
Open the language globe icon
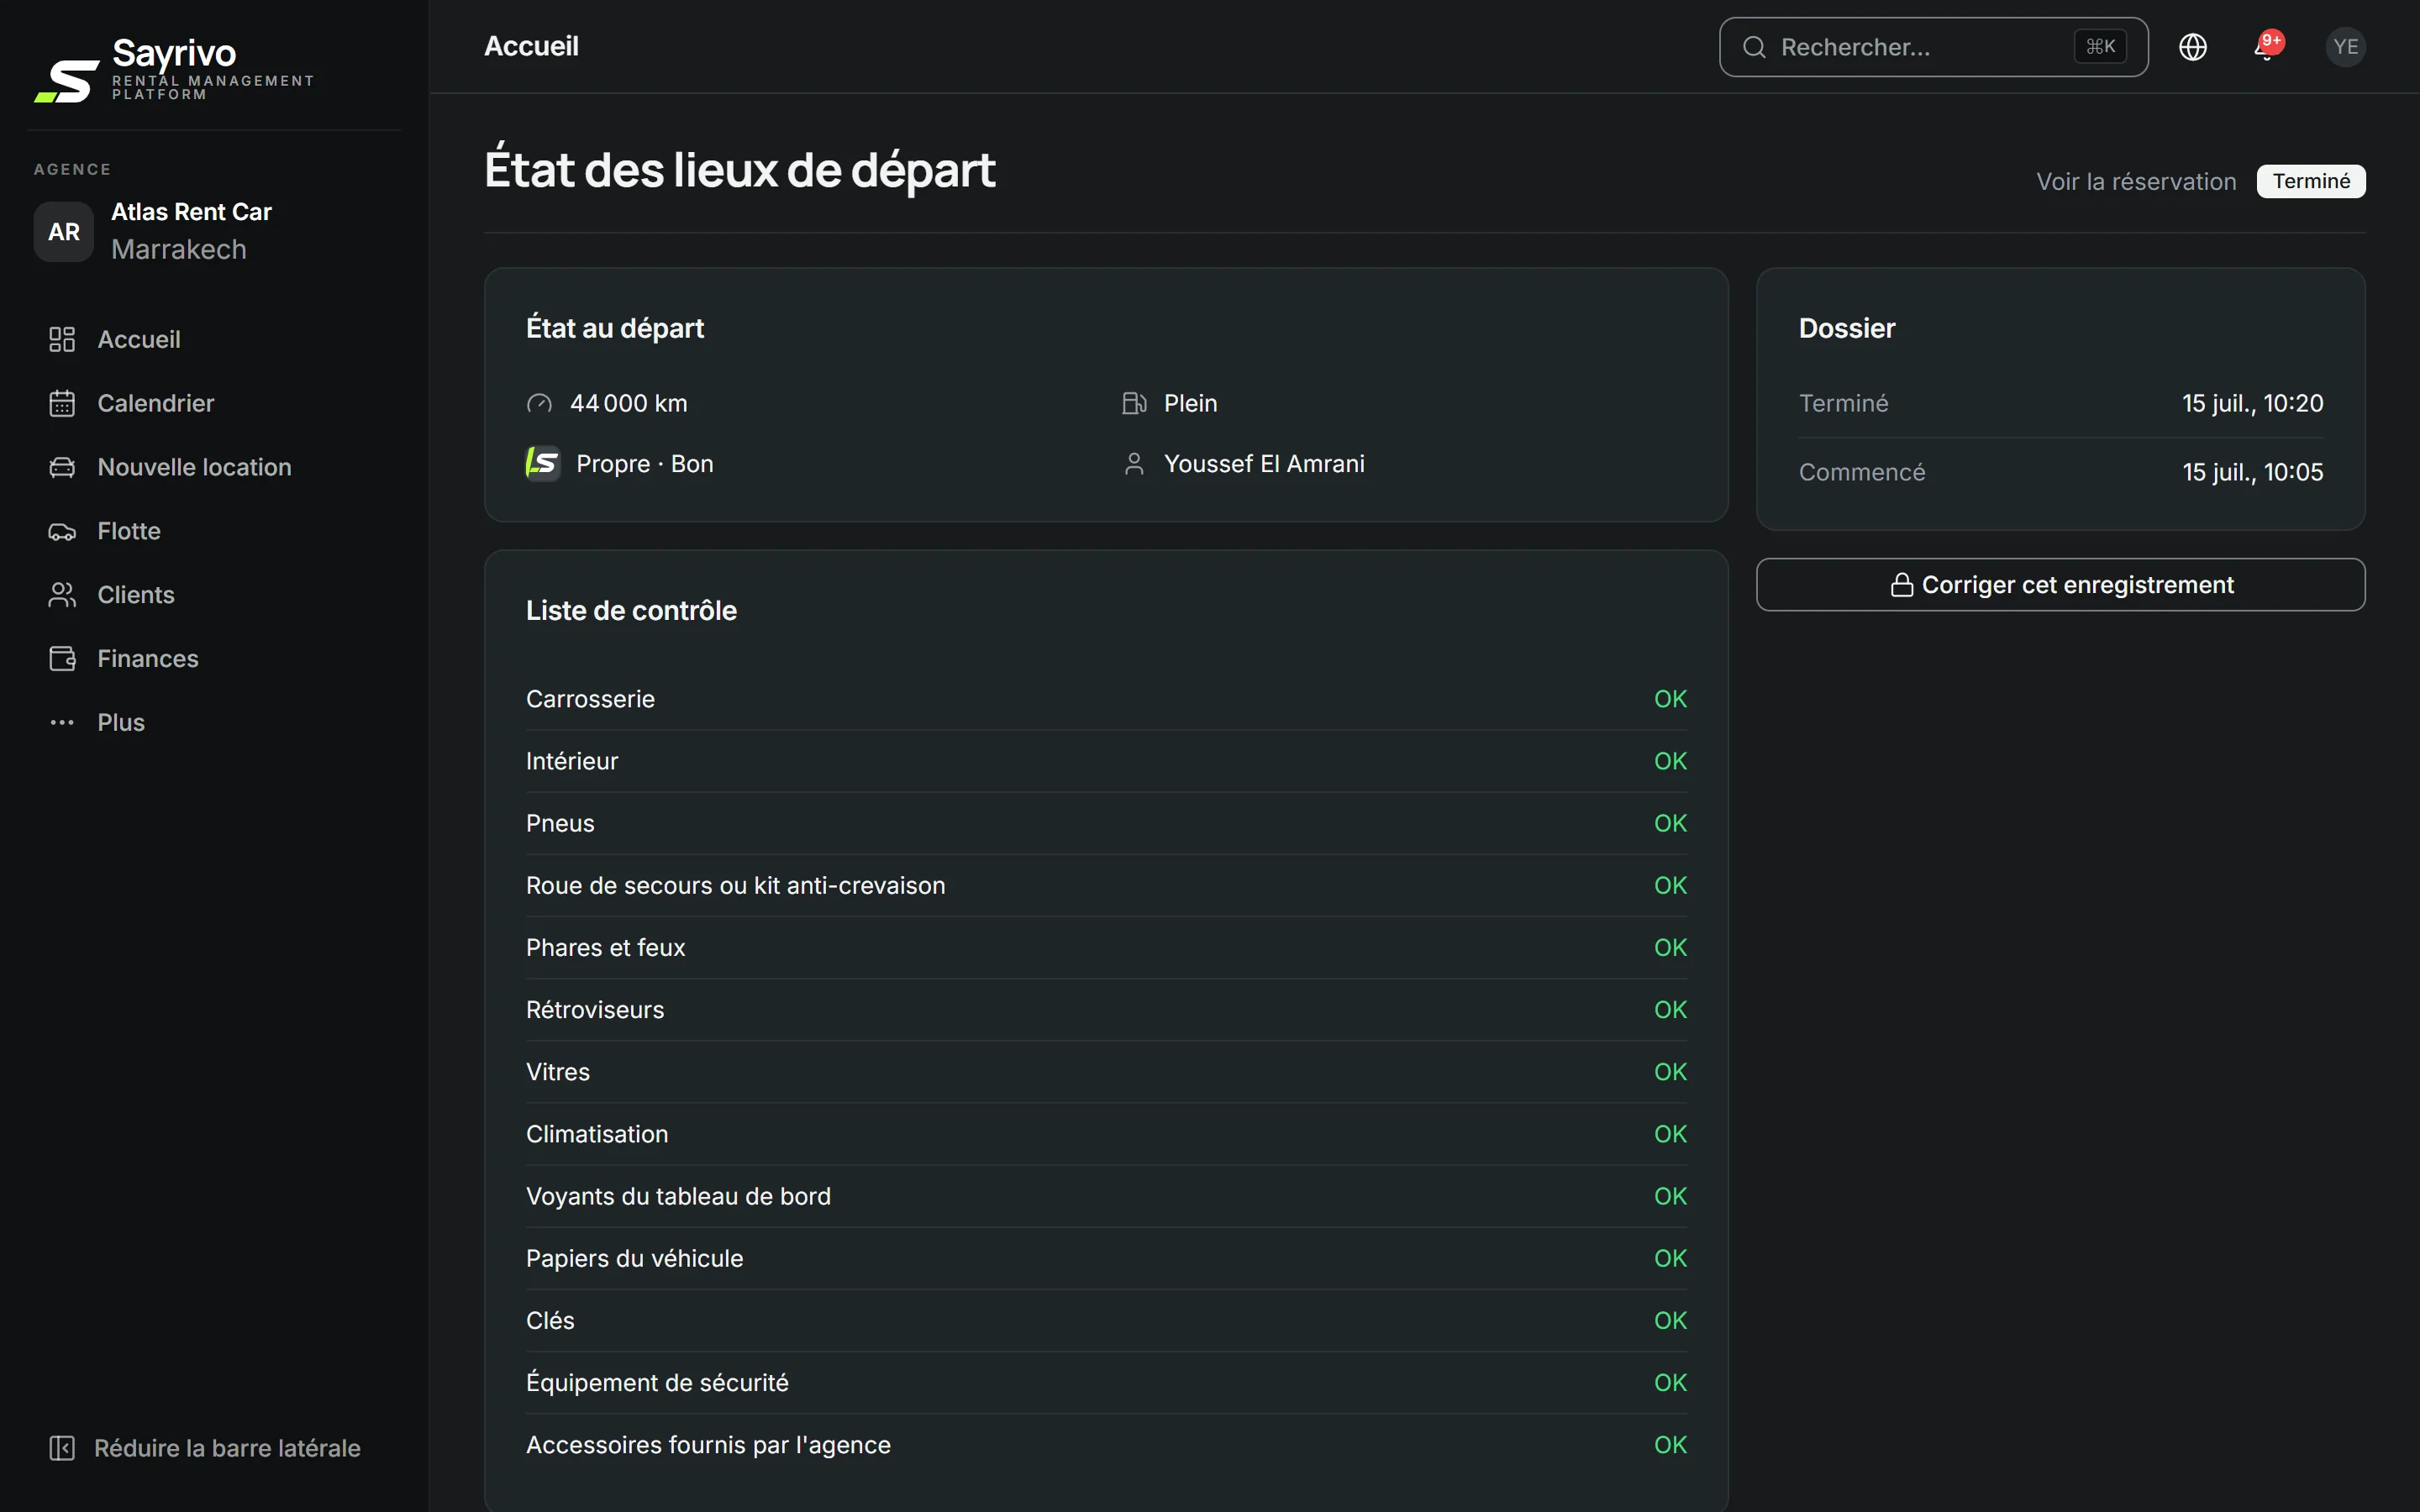click(2192, 47)
